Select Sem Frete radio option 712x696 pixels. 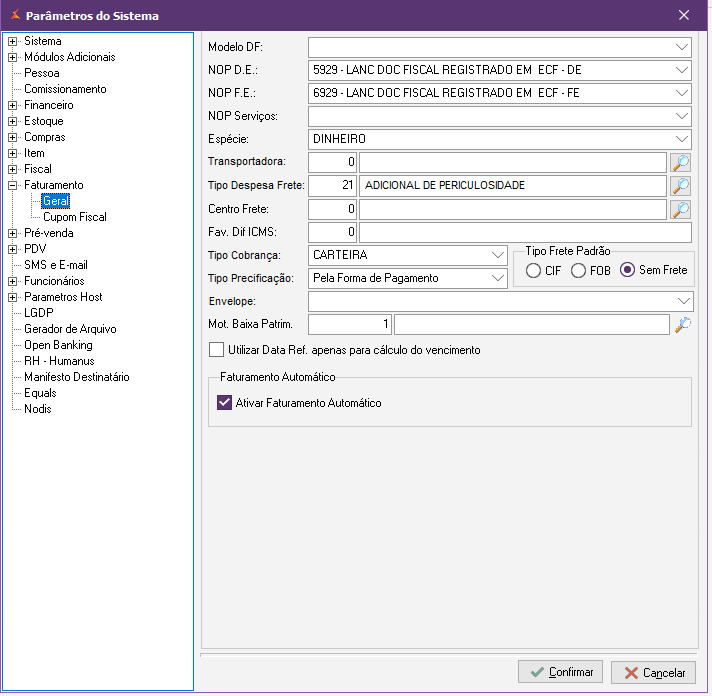[x=627, y=270]
